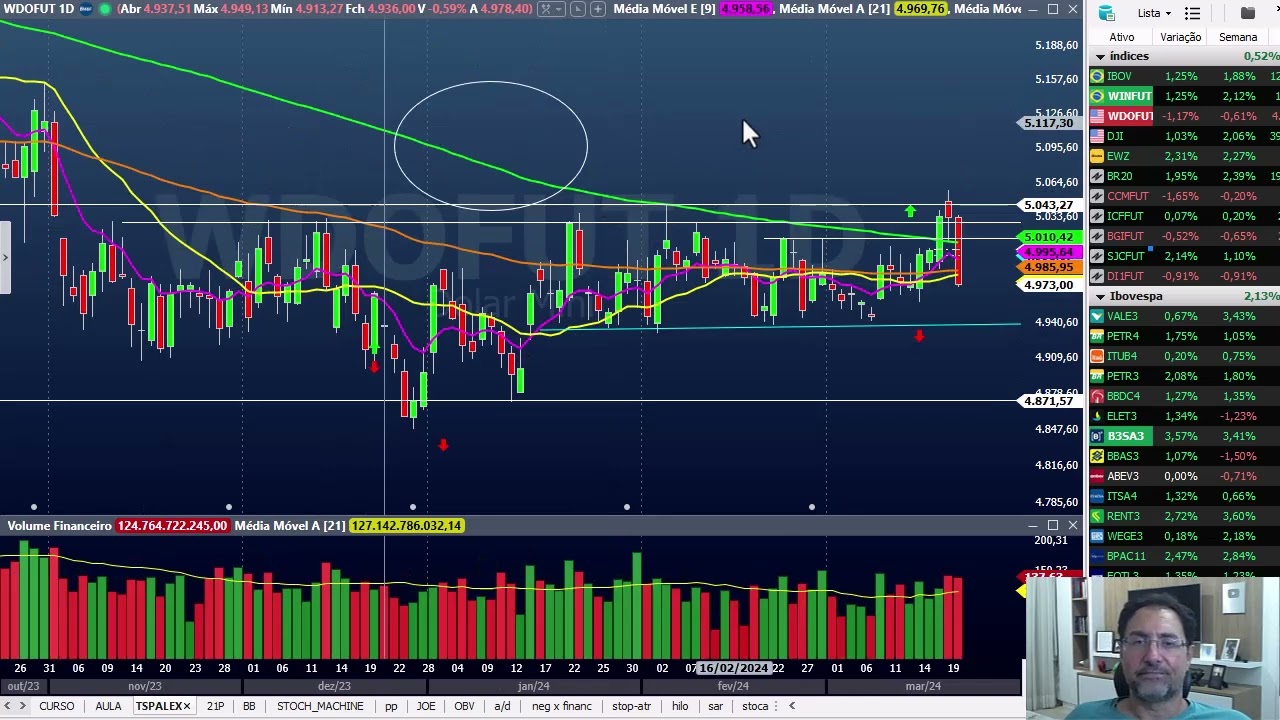Switch to the pp tab
The height and width of the screenshot is (720, 1280).
(391, 706)
